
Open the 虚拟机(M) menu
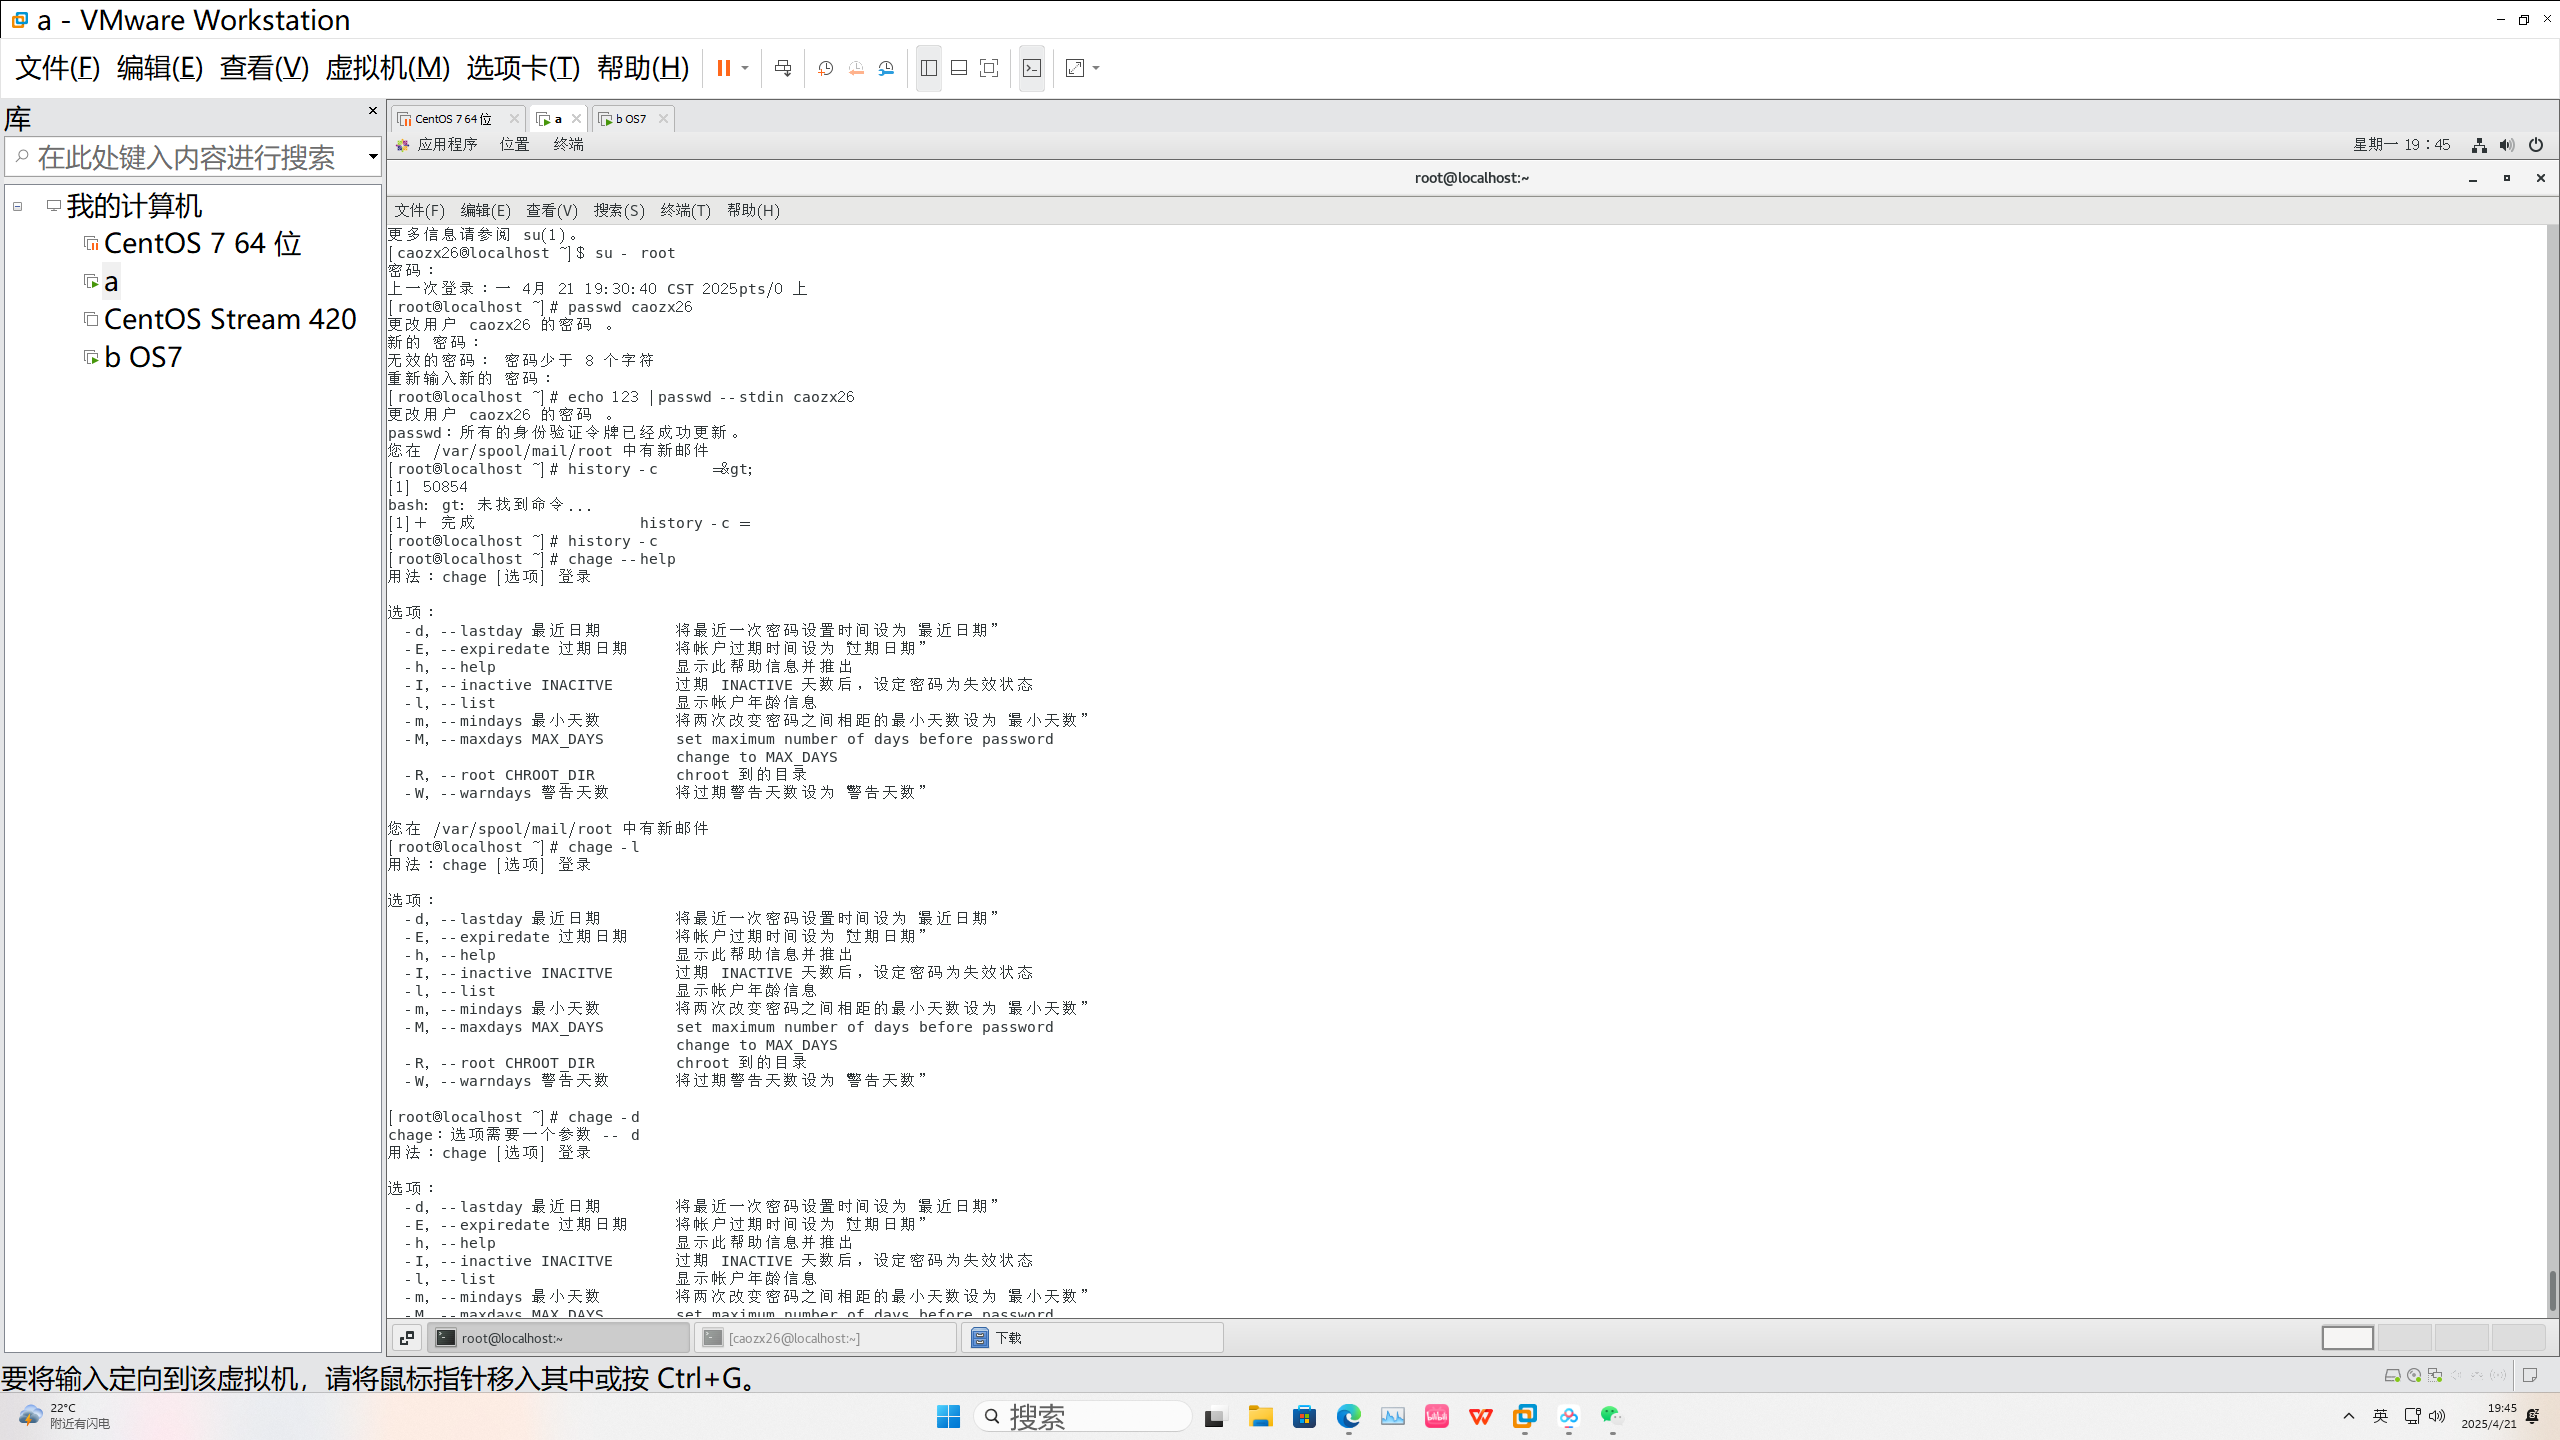point(387,68)
